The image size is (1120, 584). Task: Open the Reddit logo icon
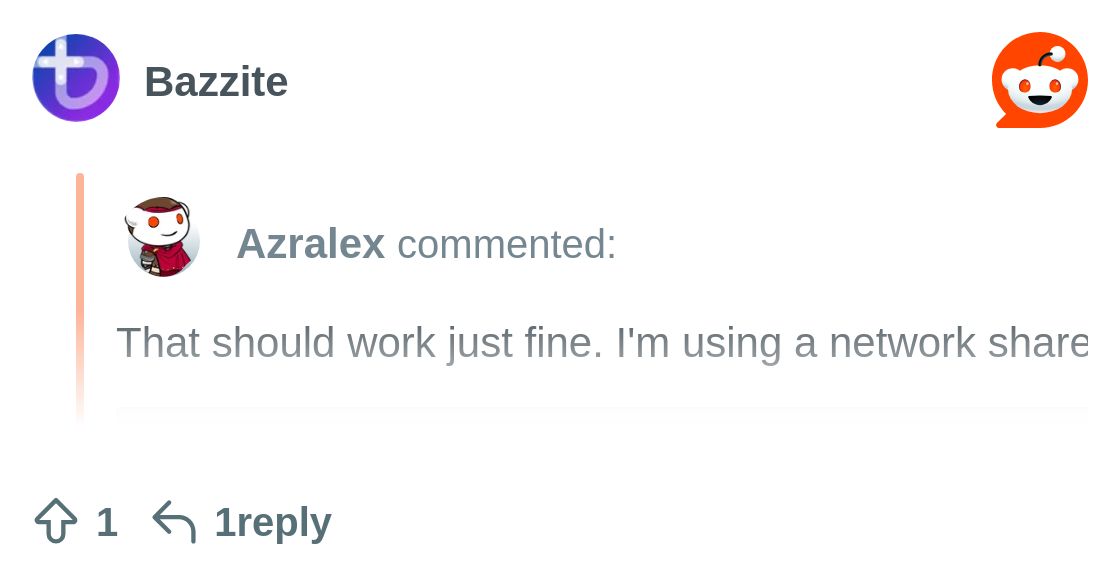click(1039, 80)
